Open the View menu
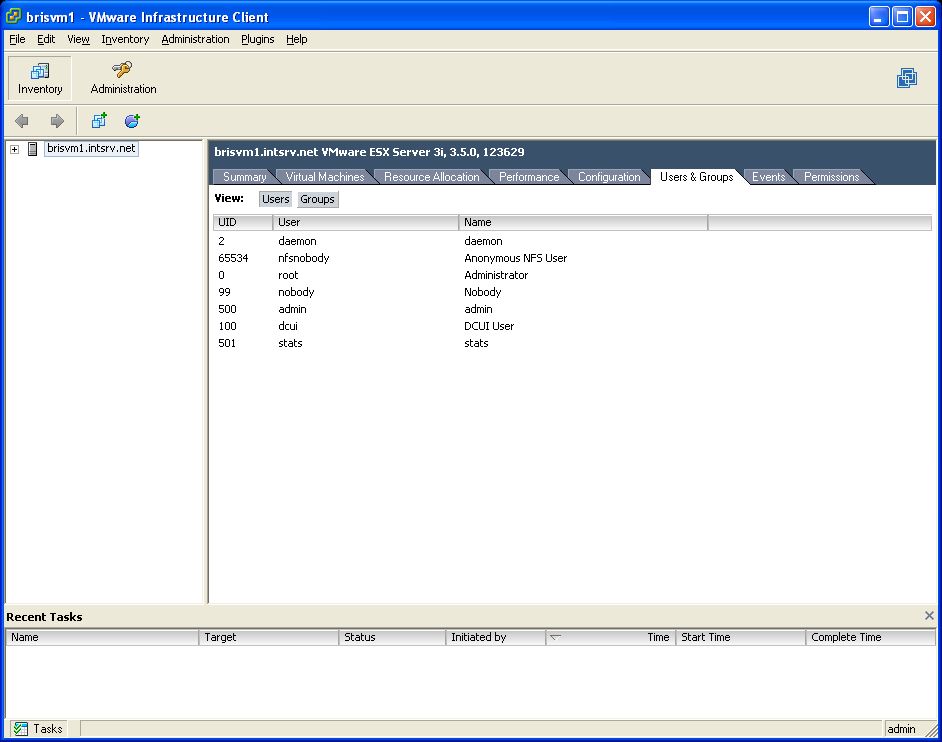 click(x=78, y=39)
